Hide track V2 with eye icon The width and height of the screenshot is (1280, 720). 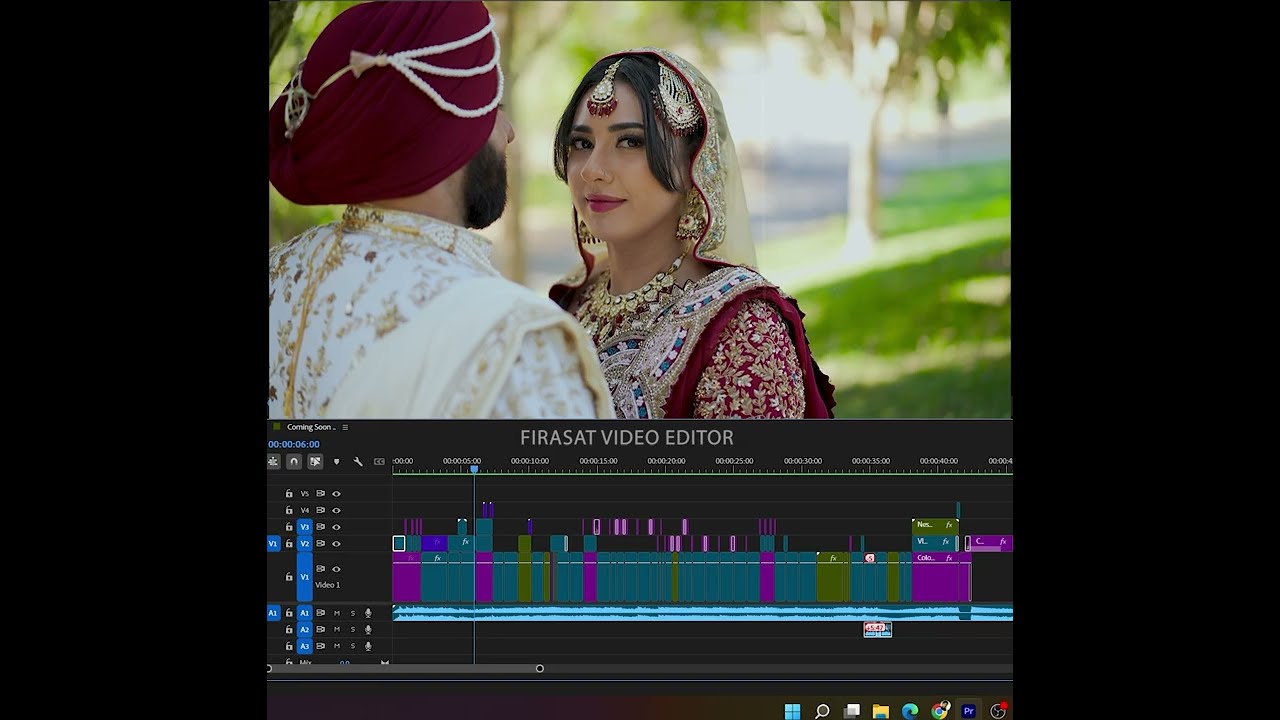(336, 544)
